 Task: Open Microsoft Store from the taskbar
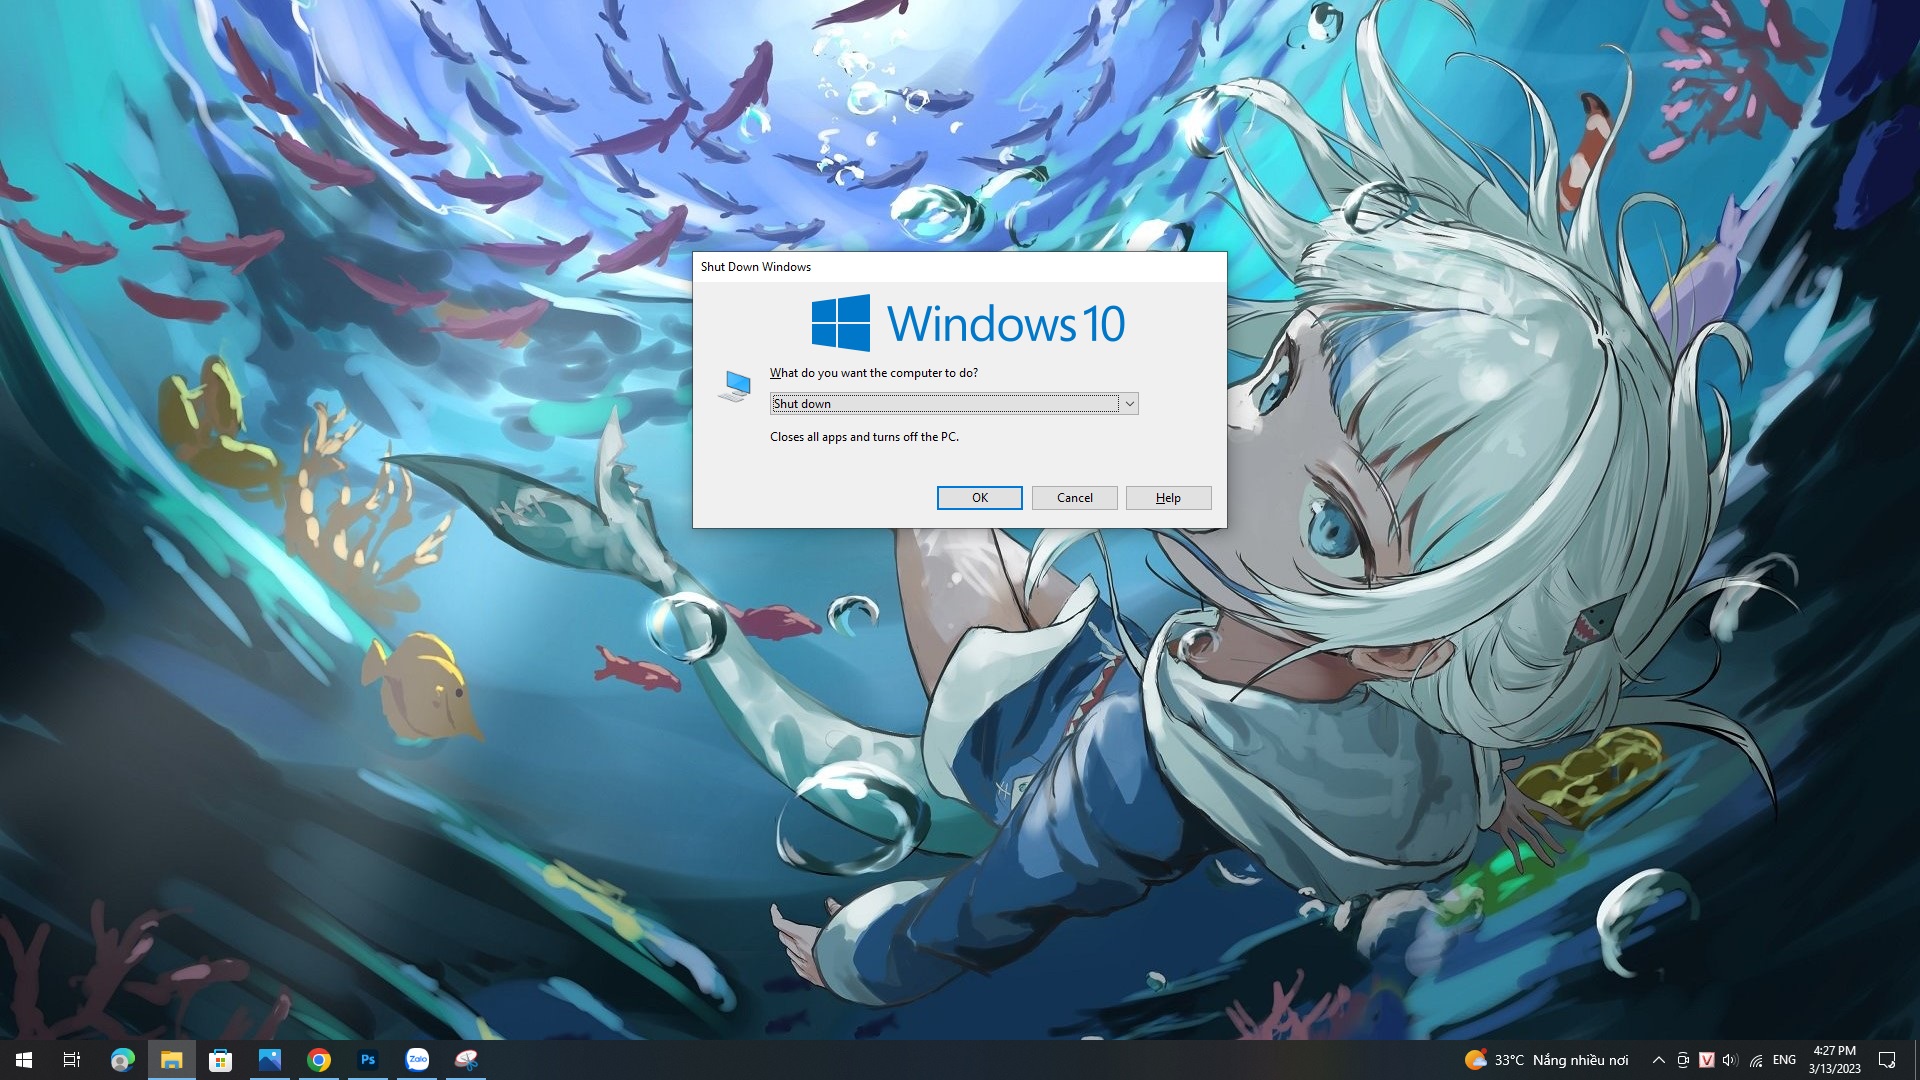click(x=220, y=1060)
